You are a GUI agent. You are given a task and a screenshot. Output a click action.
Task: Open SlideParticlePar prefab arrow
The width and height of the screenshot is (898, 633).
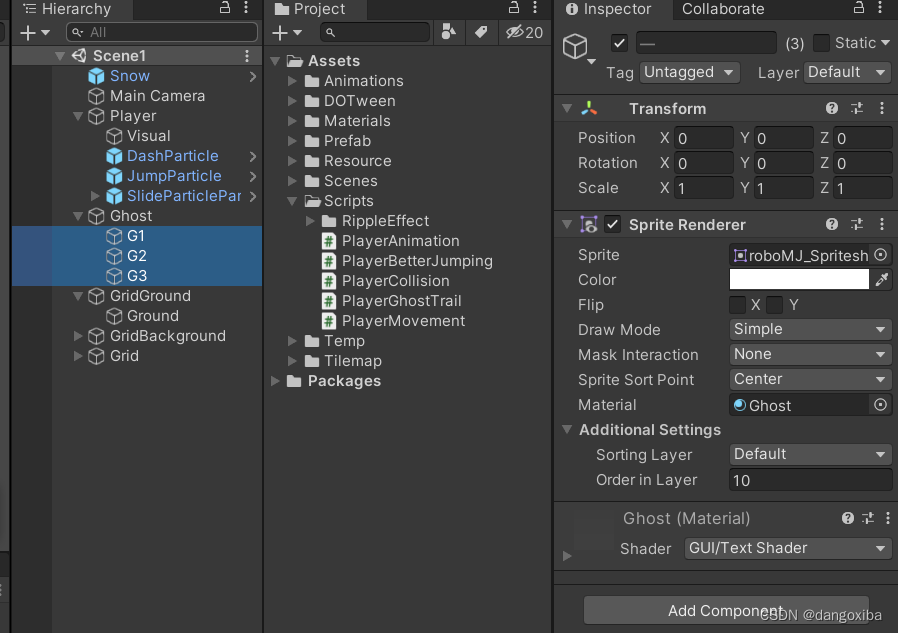click(253, 196)
